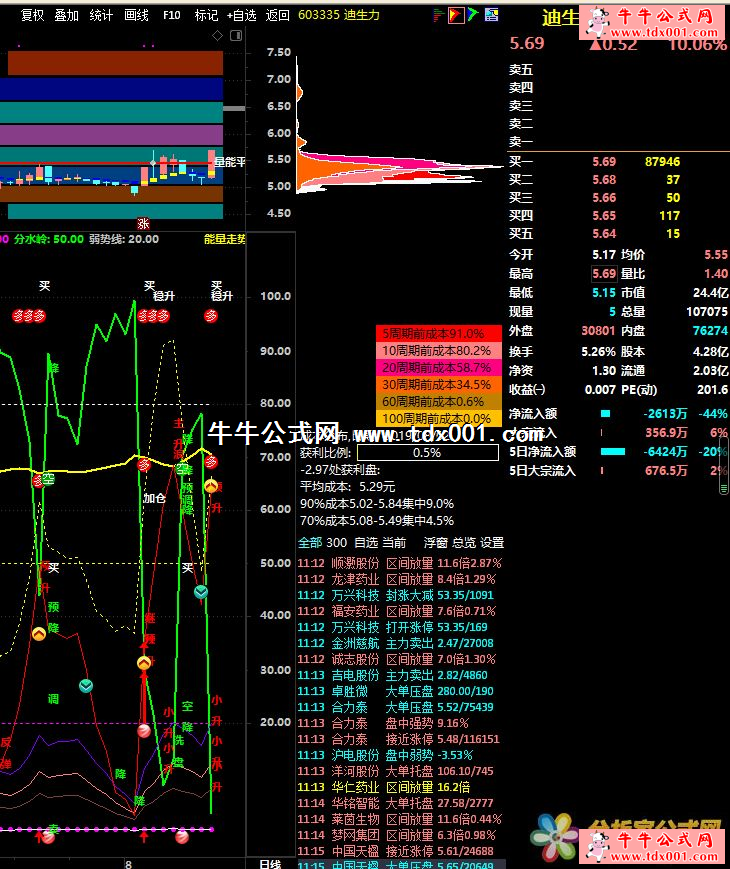Open the 标记 menu
This screenshot has height=869, width=730.
(x=206, y=15)
